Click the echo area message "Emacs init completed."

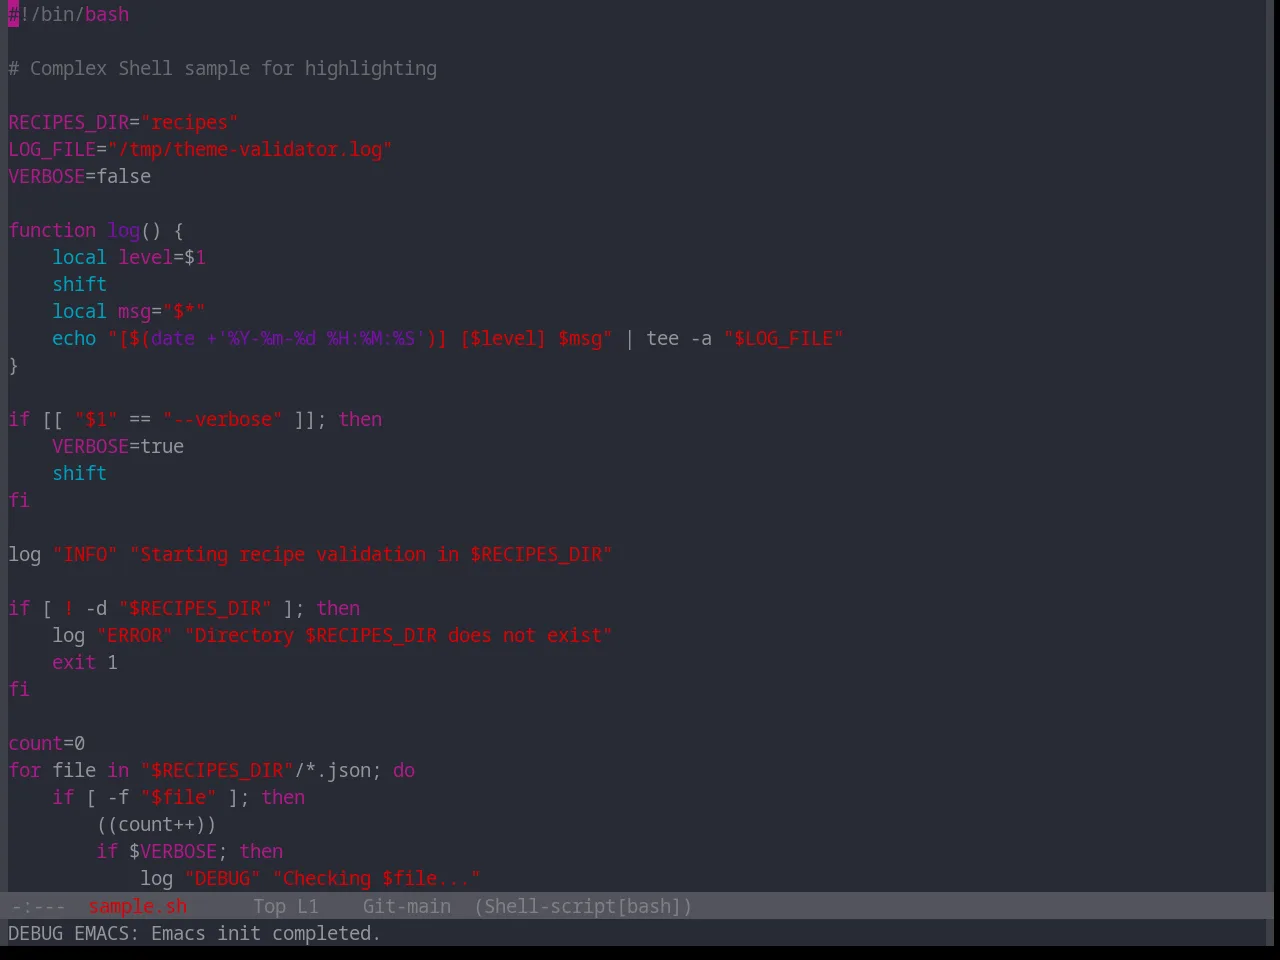(266, 934)
